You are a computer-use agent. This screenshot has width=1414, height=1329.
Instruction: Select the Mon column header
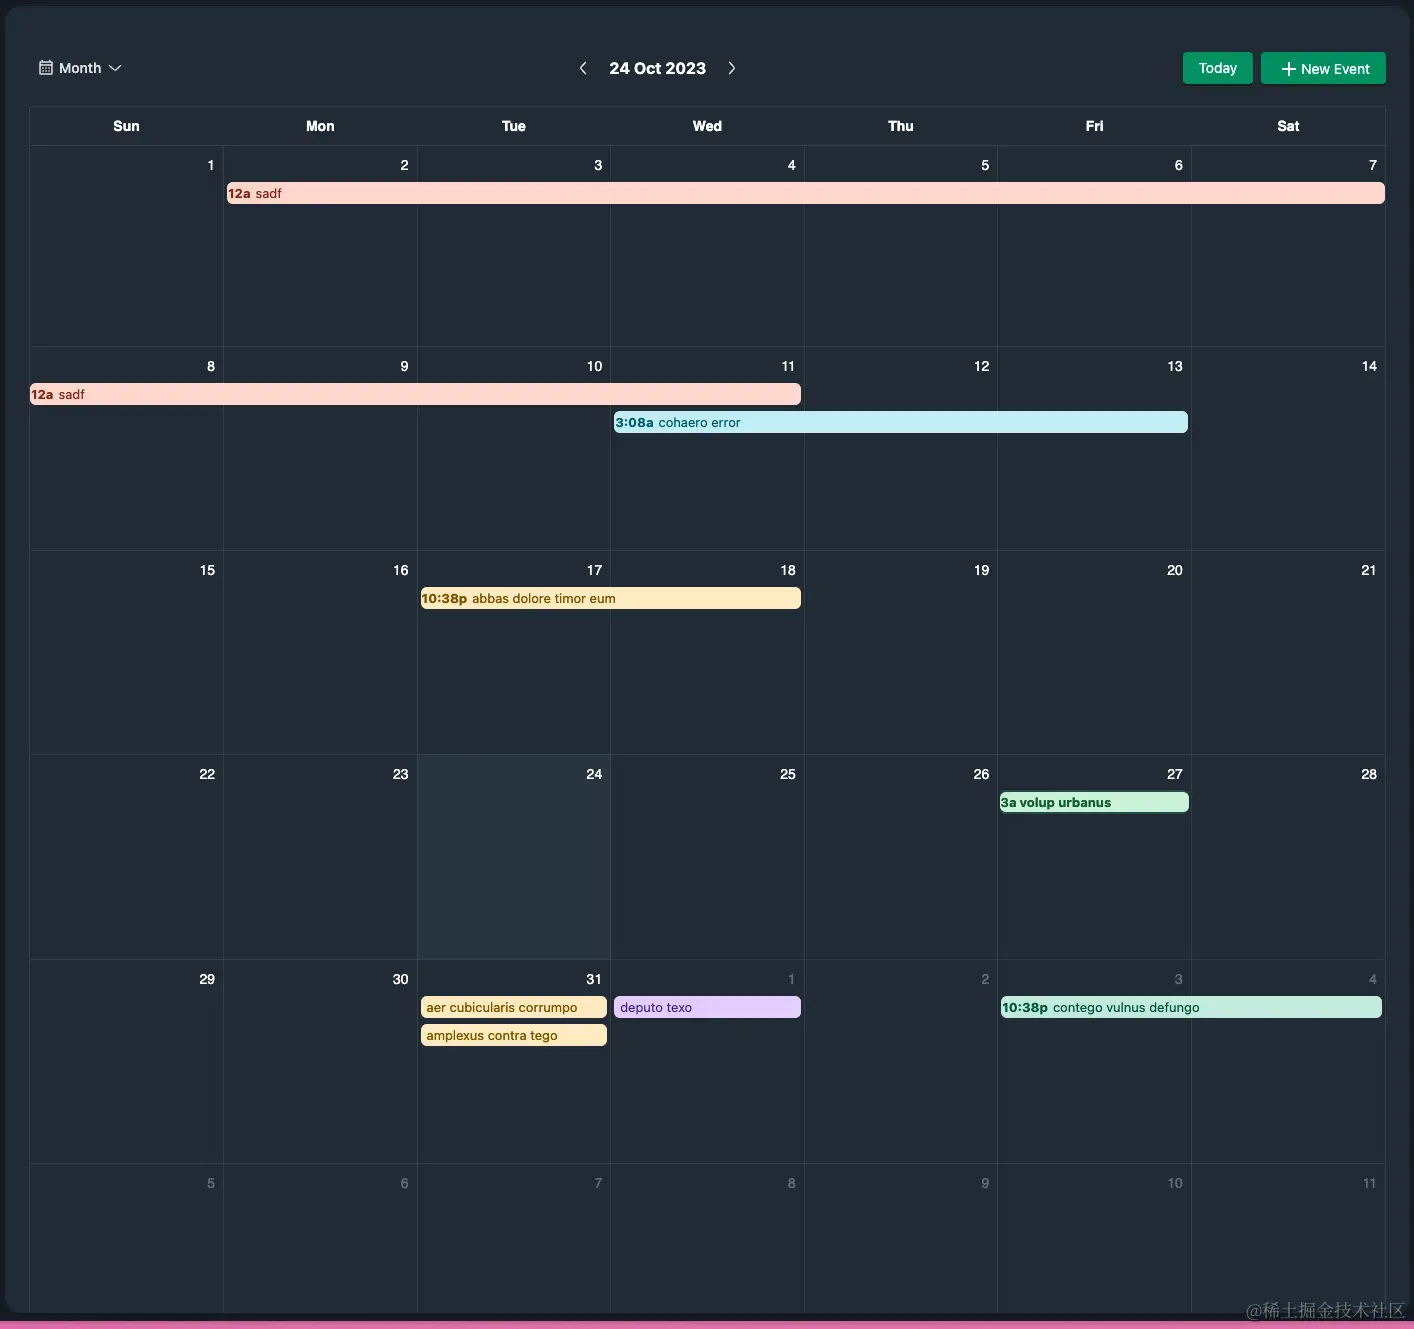click(x=320, y=126)
